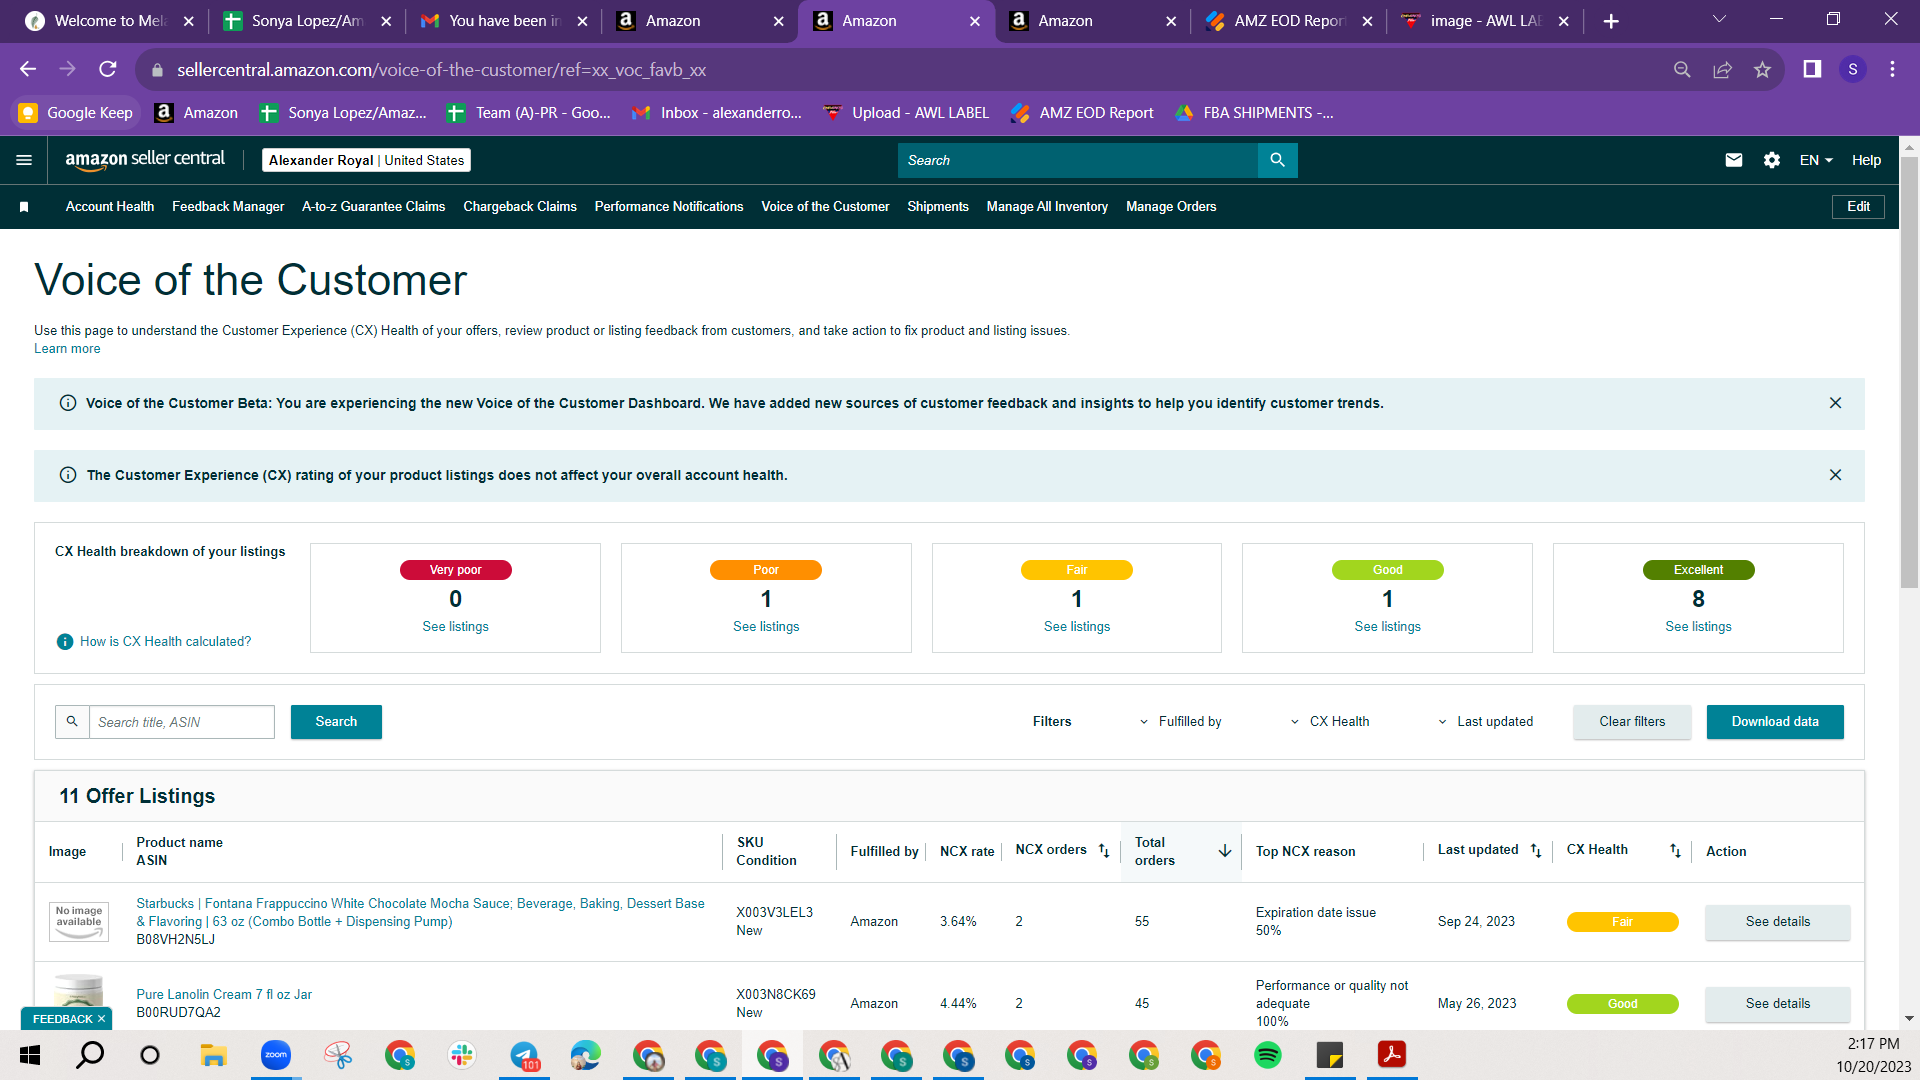Open Slack from the taskbar
This screenshot has height=1080, width=1920.
point(462,1055)
